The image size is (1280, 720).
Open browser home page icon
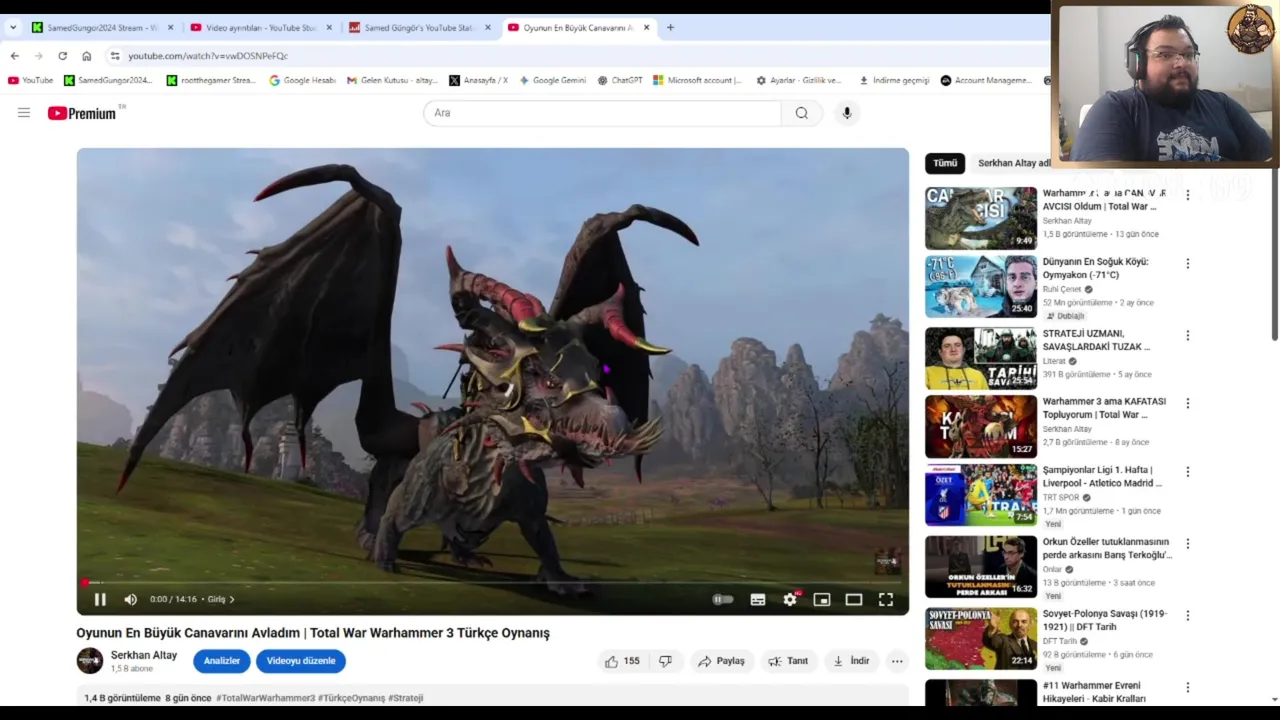[87, 56]
